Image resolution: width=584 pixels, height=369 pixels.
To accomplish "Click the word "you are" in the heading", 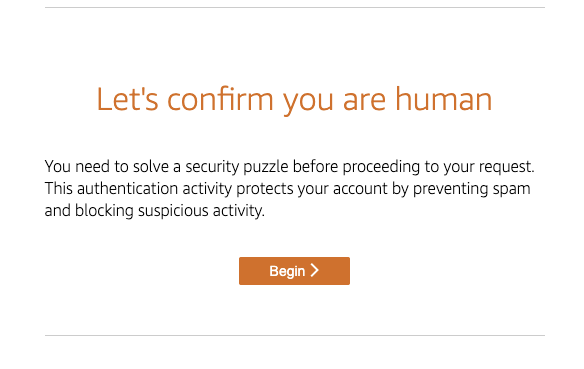I will pyautogui.click(x=334, y=101).
